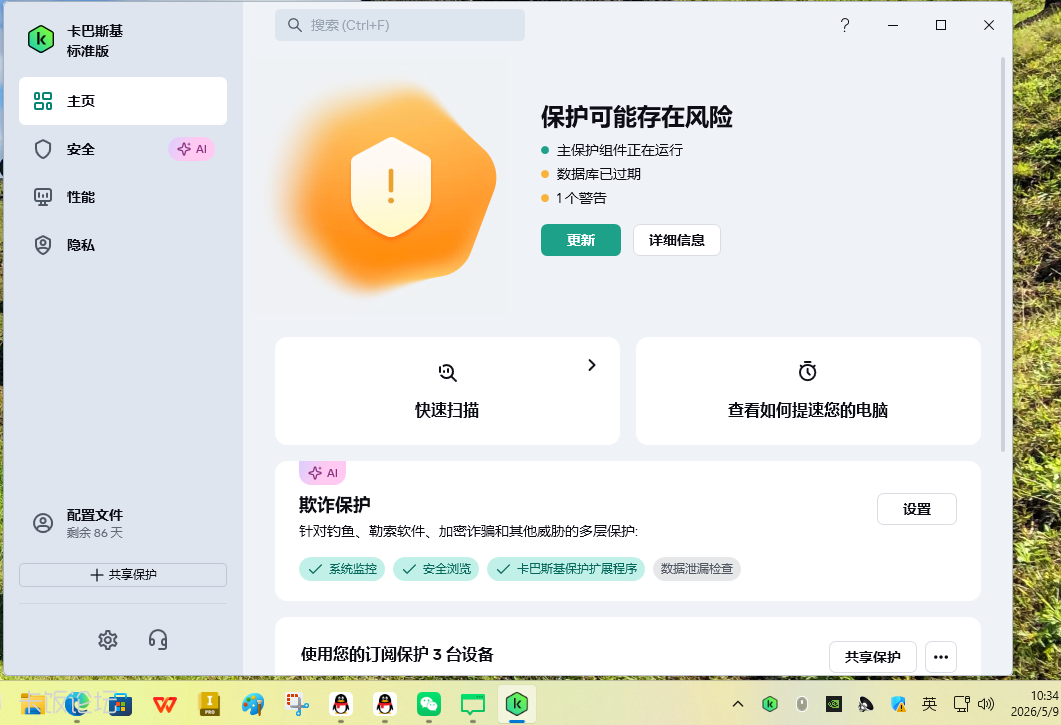
Task: Click the help question mark icon
Action: pyautogui.click(x=844, y=25)
